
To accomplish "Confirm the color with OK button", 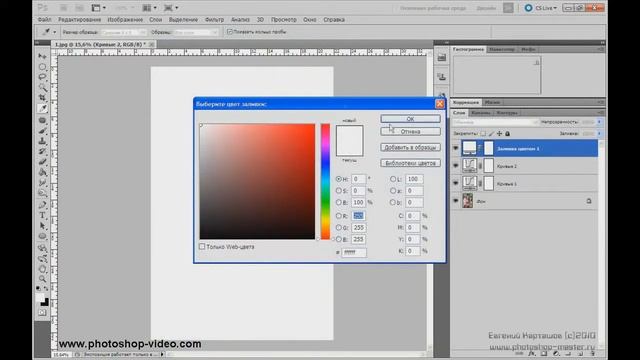I will pyautogui.click(x=410, y=119).
